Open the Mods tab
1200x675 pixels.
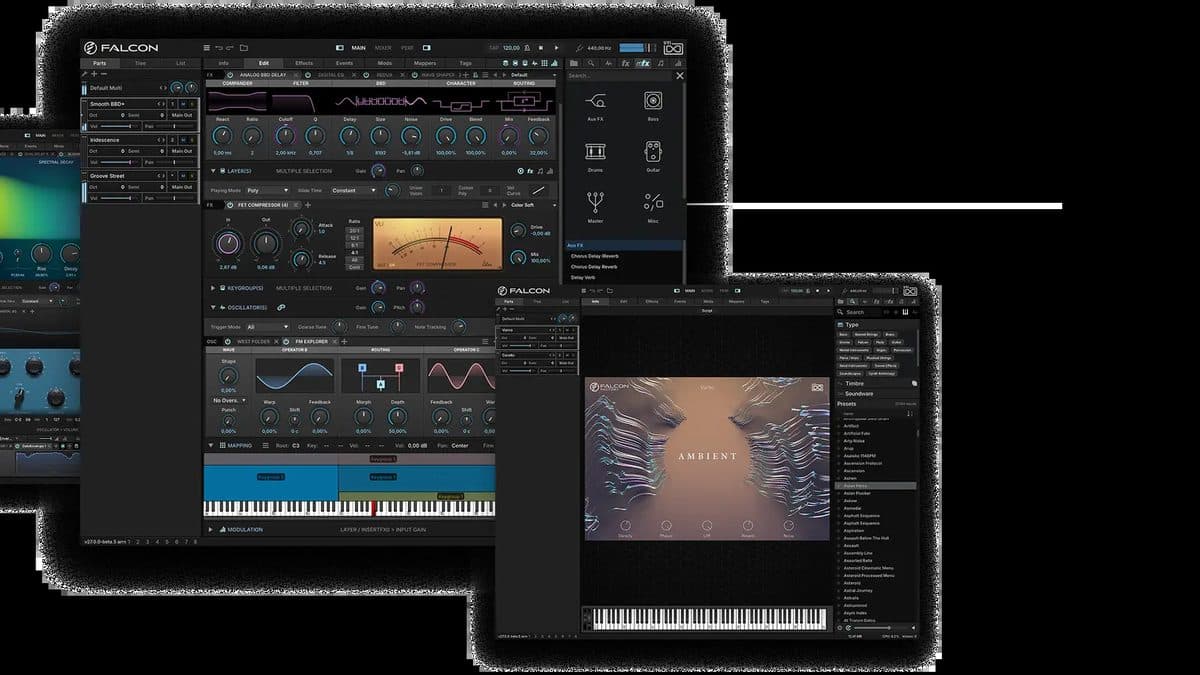[385, 63]
